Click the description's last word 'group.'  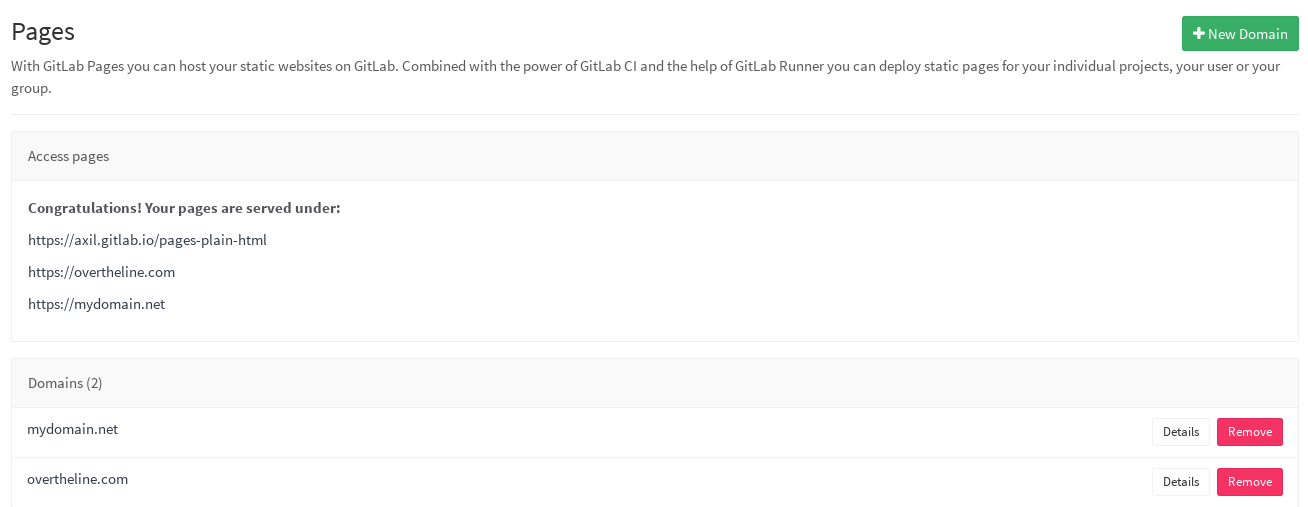[x=31, y=88]
